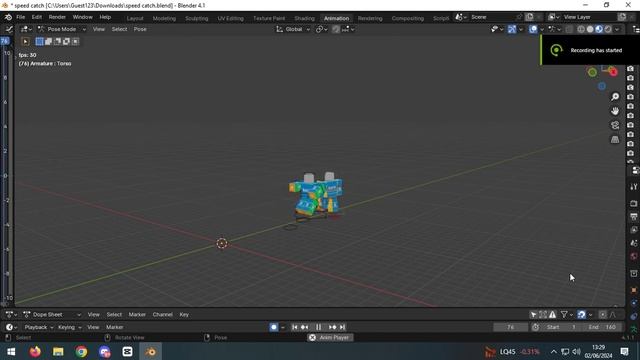The image size is (640, 360).
Task: Open the viewport View menu
Action: point(98,29)
